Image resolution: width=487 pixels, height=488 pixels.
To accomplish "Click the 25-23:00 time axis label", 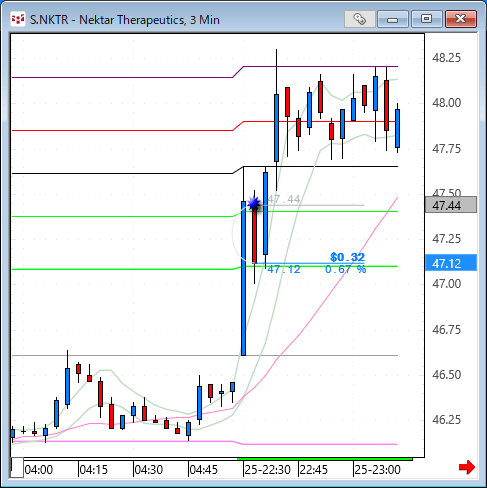I will (x=377, y=470).
